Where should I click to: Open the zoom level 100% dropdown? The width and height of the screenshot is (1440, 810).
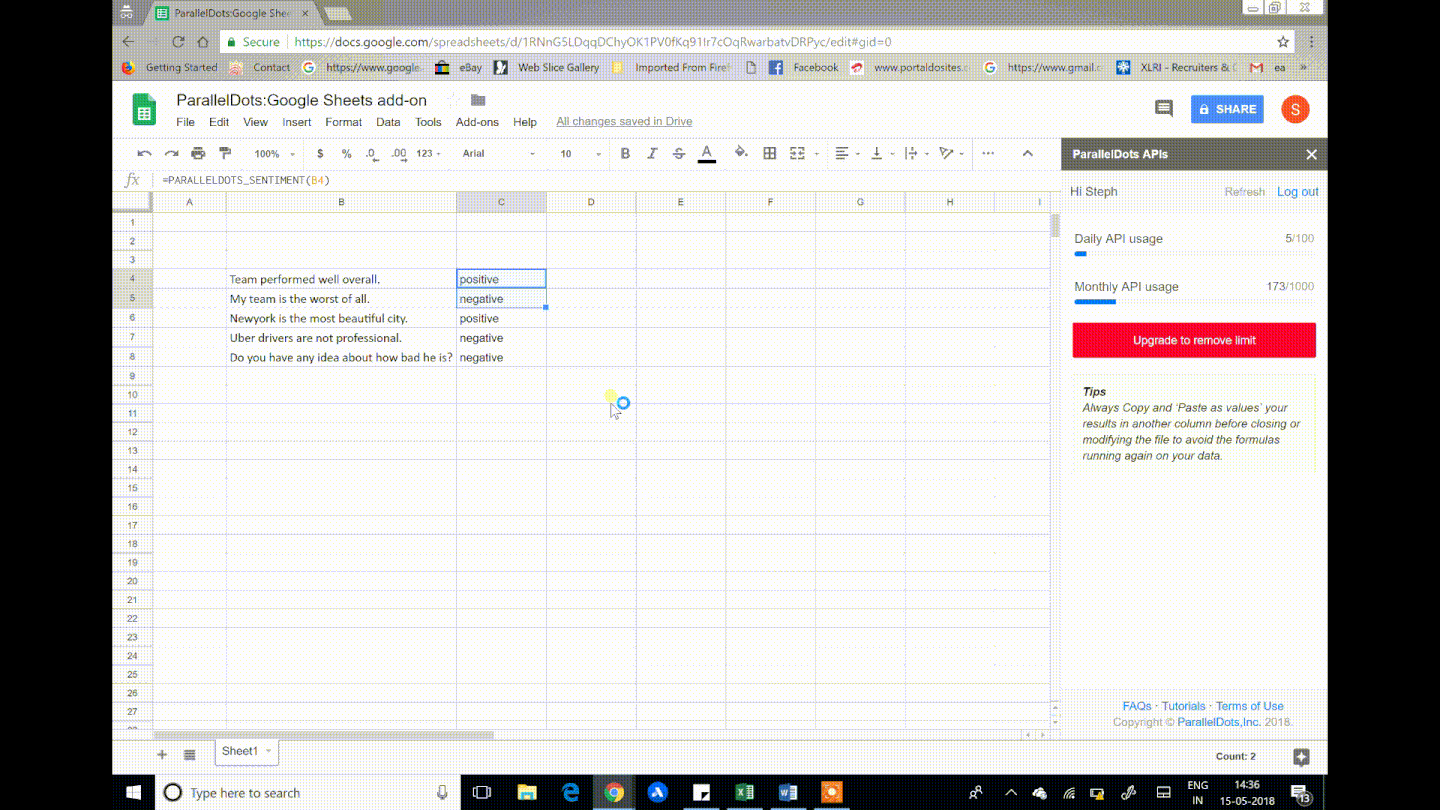tap(275, 154)
